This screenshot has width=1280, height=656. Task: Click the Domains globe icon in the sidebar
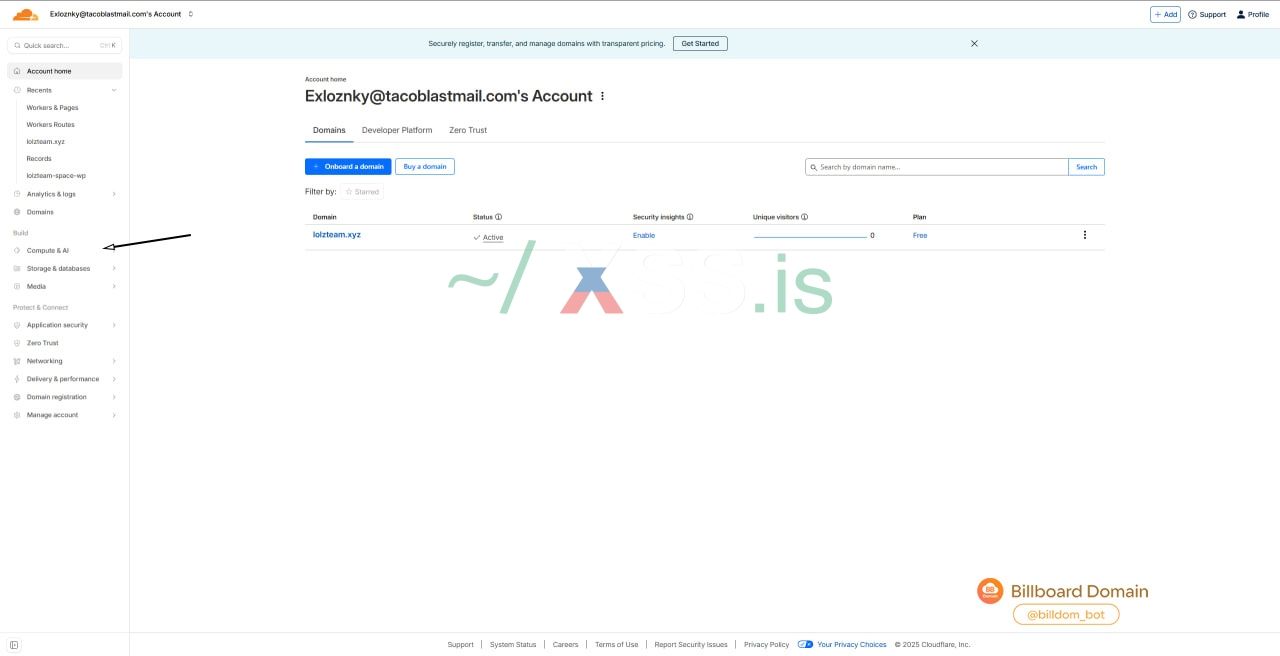(17, 212)
